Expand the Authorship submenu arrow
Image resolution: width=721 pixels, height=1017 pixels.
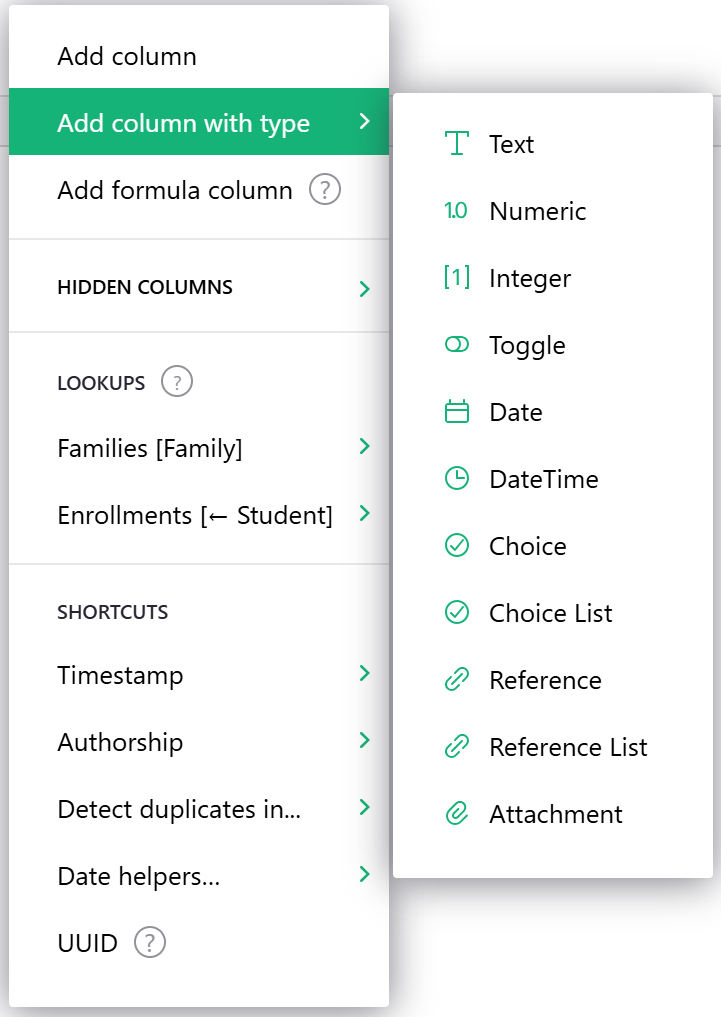(364, 741)
